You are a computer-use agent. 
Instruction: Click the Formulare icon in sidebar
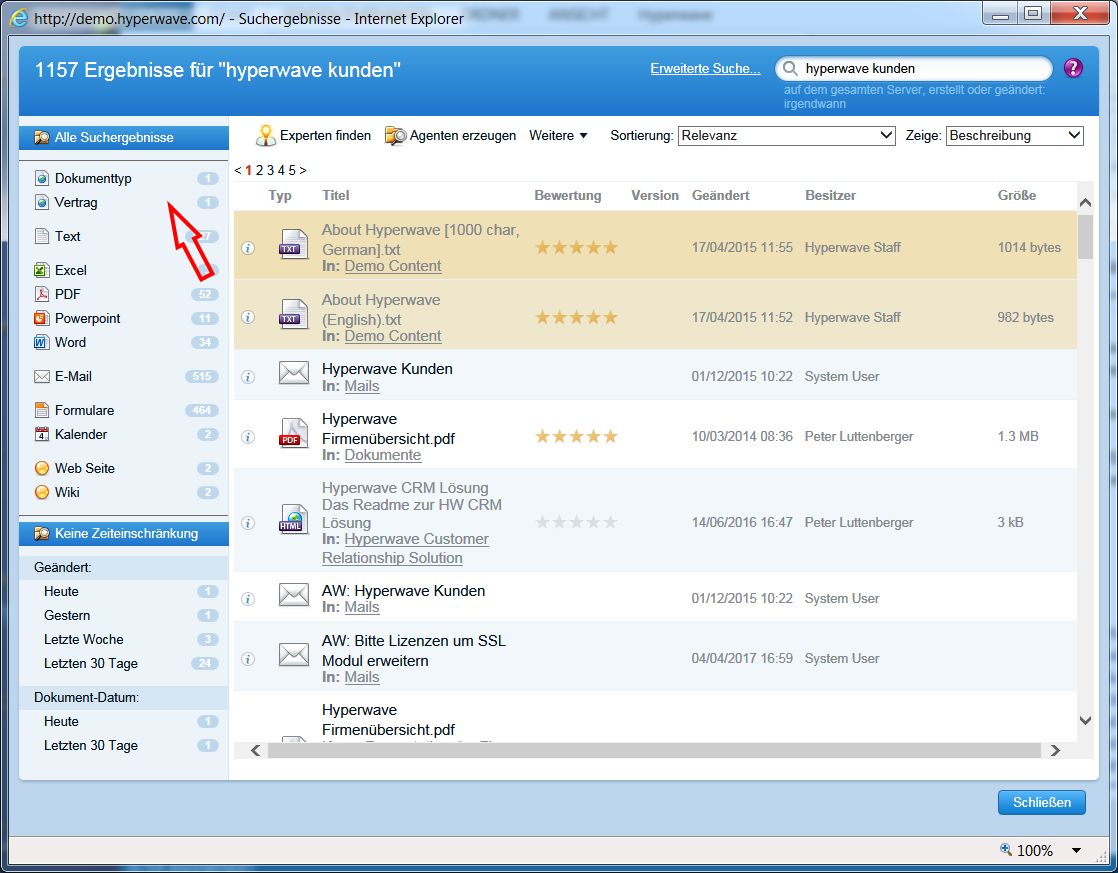pos(42,410)
